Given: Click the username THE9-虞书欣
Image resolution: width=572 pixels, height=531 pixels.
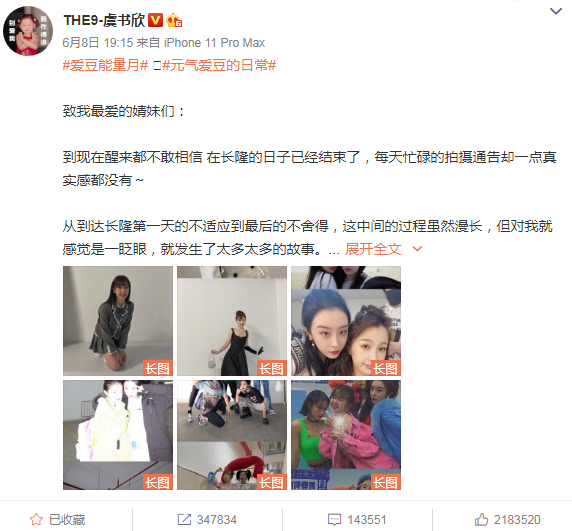Looking at the screenshot, I should pos(104,20).
